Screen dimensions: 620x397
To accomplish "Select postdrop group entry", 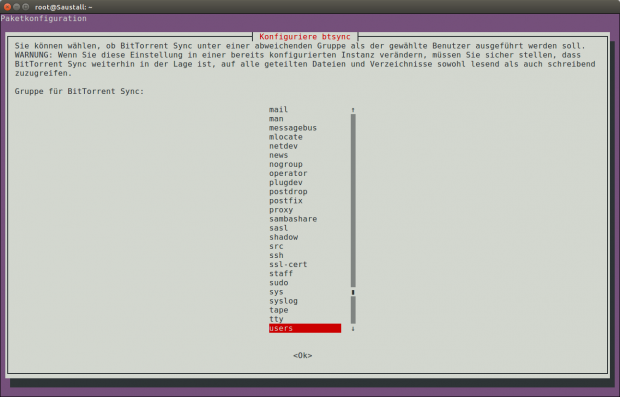I will [288, 191].
